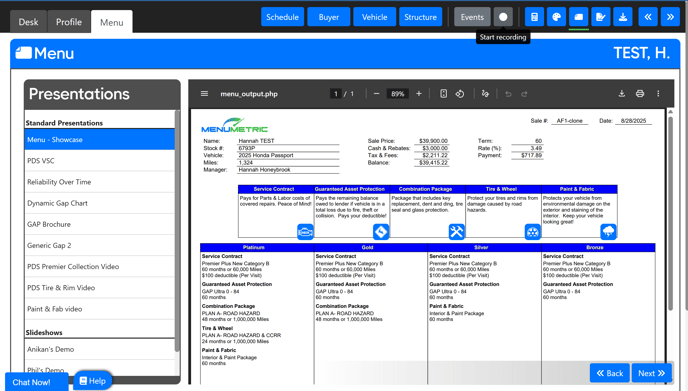Go to next section with double-right chevron
The image size is (688, 391).
tap(670, 17)
